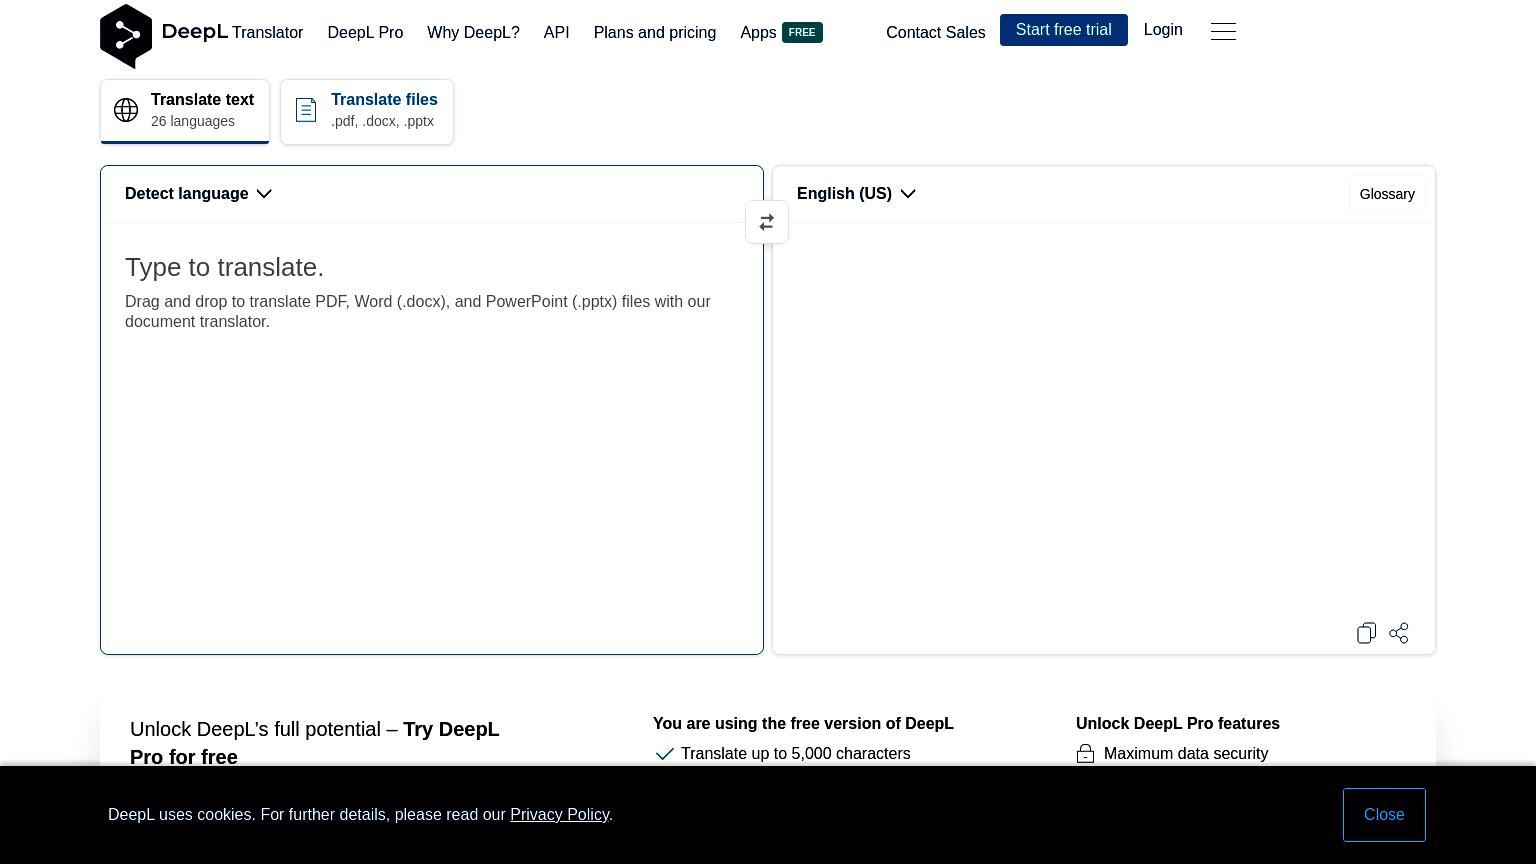Image resolution: width=1536 pixels, height=864 pixels.
Task: Click 'Try DeepL Pro for free' text
Action: tap(315, 743)
